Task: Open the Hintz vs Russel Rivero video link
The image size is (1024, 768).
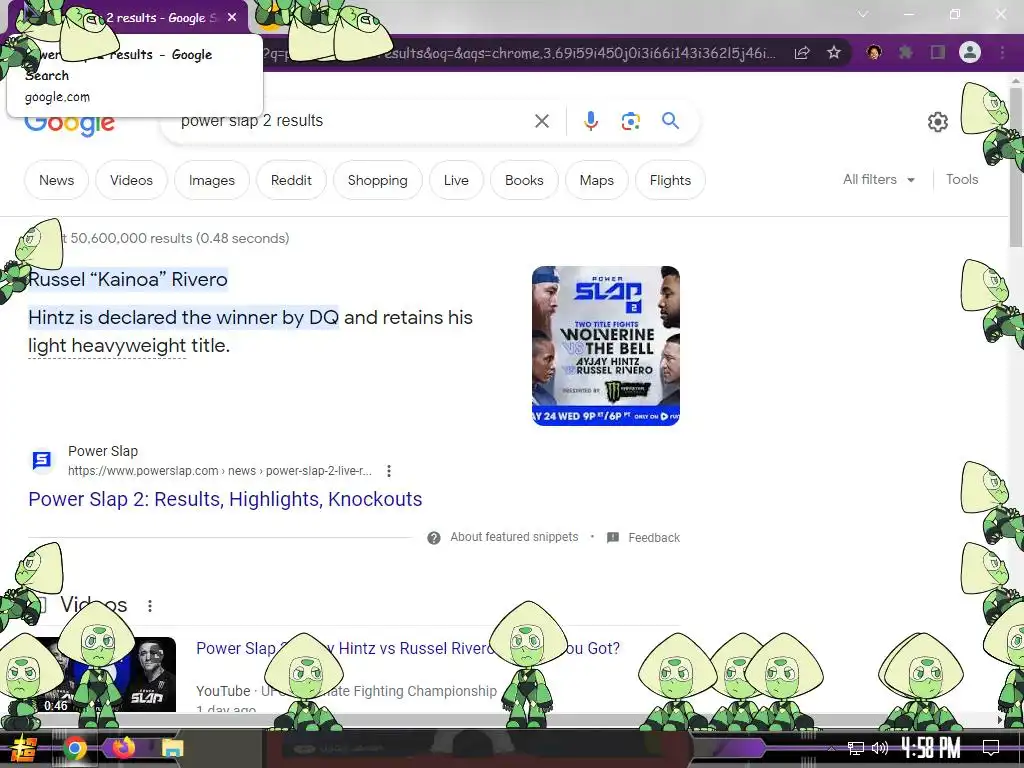Action: tap(408, 648)
